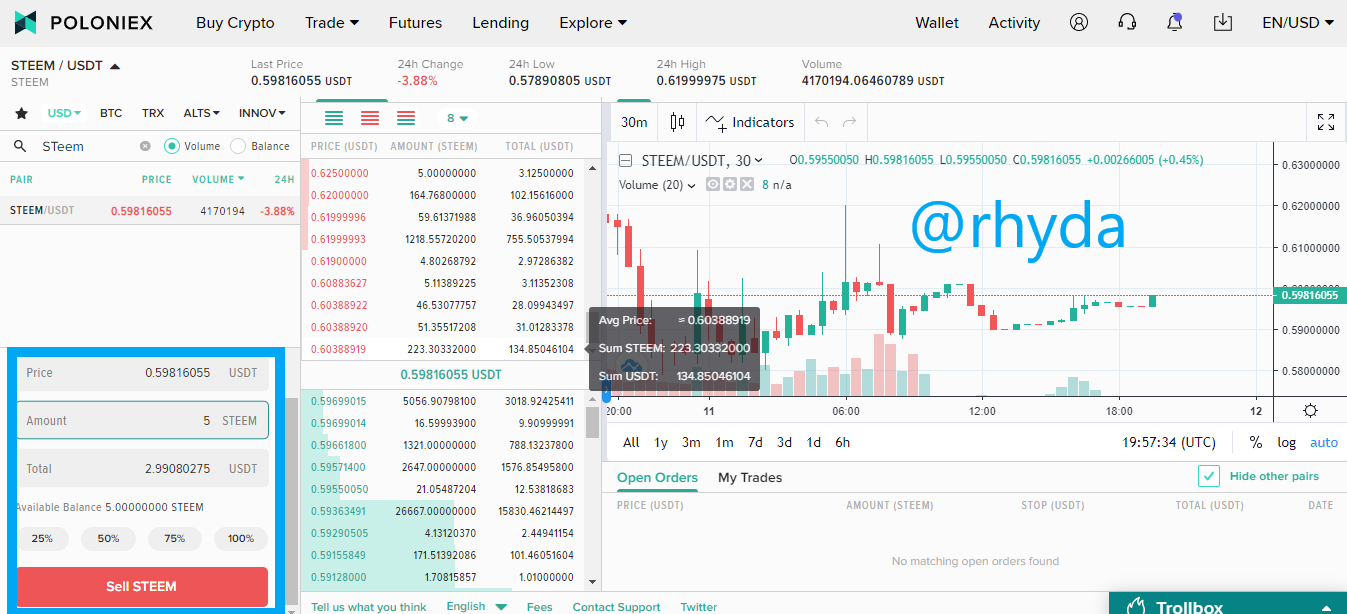Switch to the My Trades tab
Viewport: 1347px width, 614px height.
tap(750, 477)
